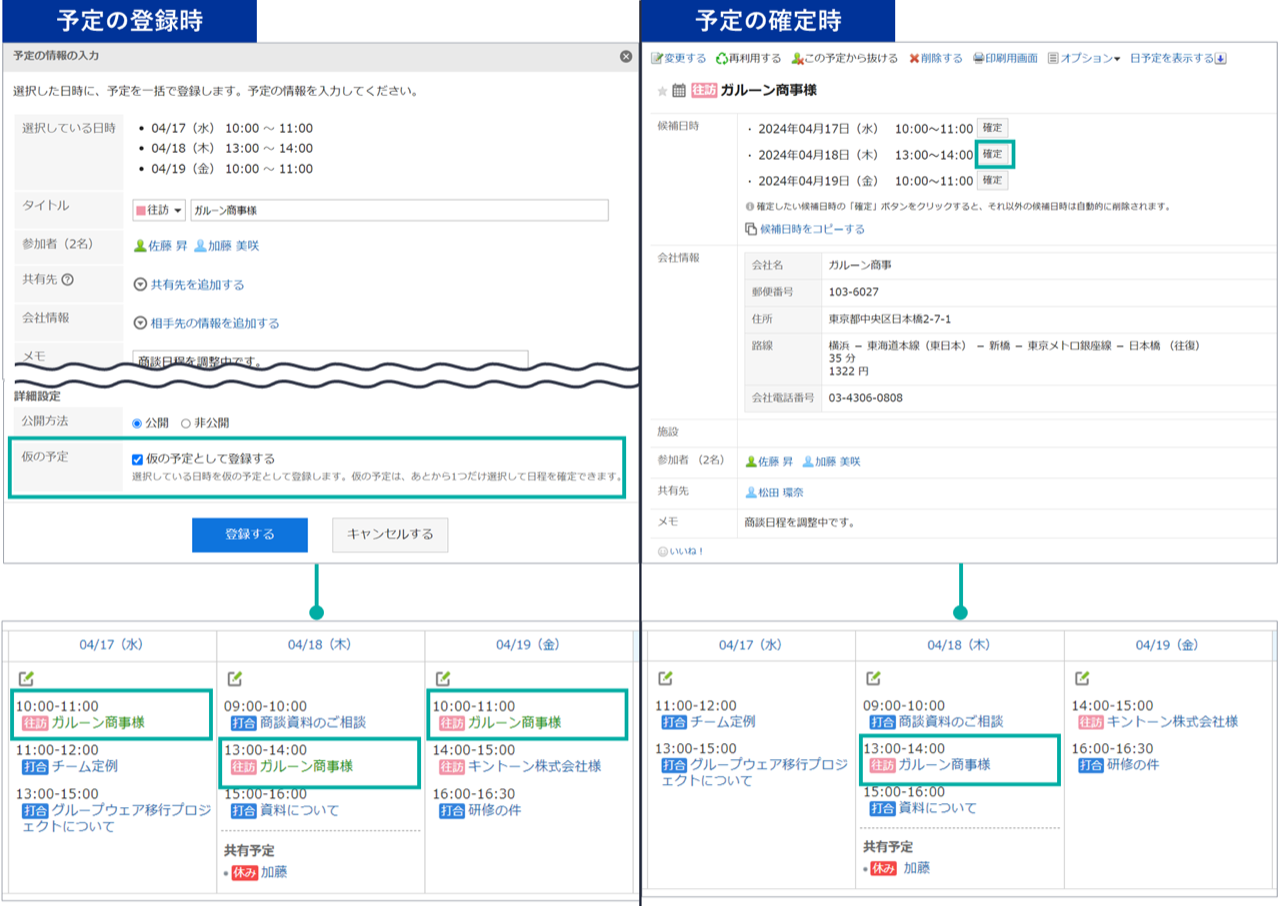
Task: Click participant 加藤 美咲 in registration dialog
Action: [x=227, y=246]
